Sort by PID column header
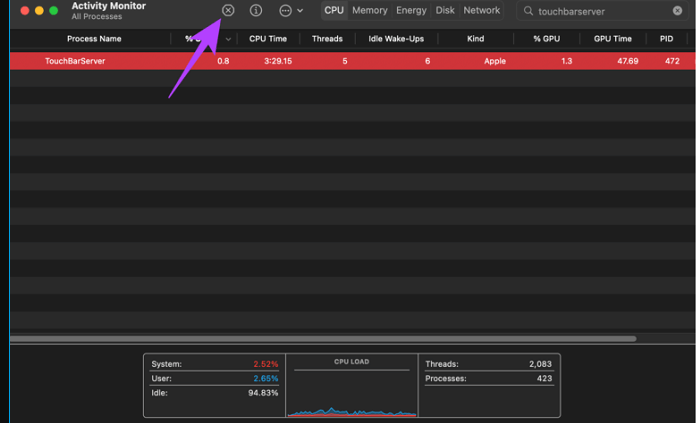The image size is (696, 423). [x=666, y=39]
